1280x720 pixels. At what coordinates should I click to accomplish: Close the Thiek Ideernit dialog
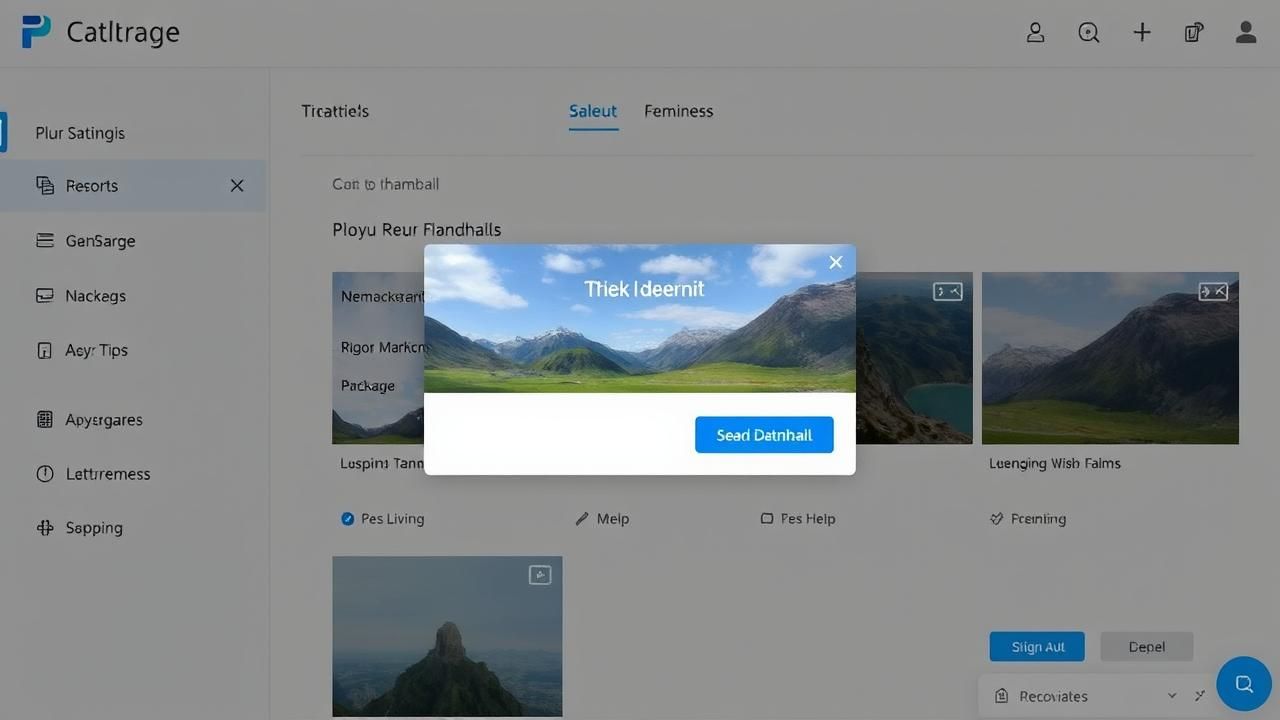coord(836,262)
